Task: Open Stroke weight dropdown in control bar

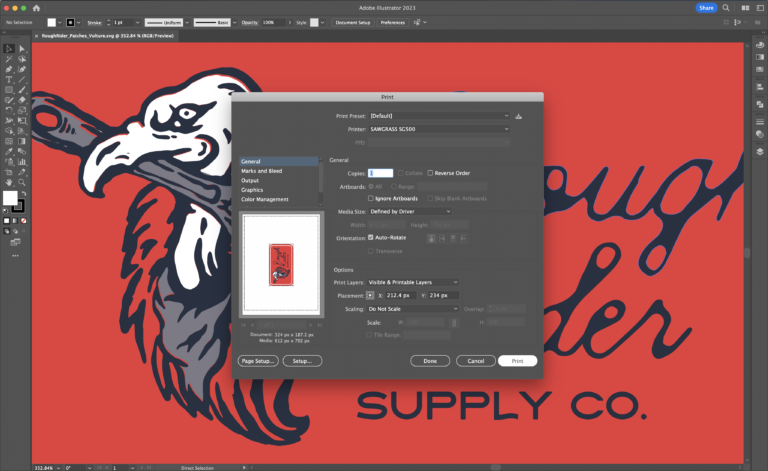Action: tap(137, 23)
